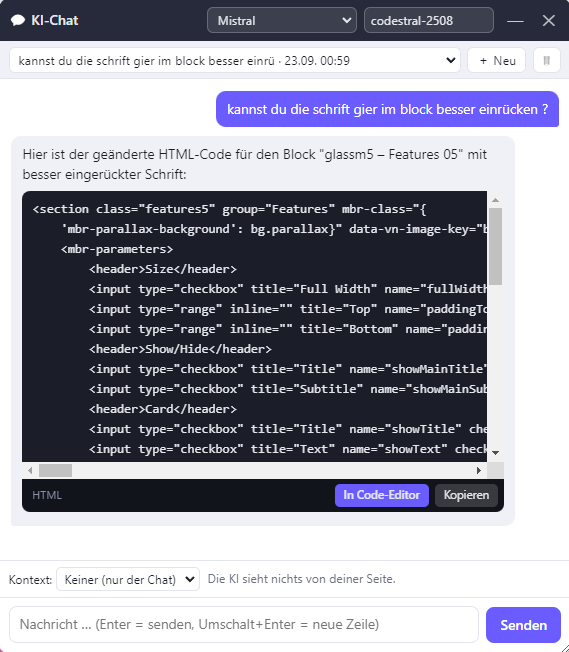The image size is (569, 652).
Task: Click the horizontal scroll left arrow
Action: [x=30, y=470]
